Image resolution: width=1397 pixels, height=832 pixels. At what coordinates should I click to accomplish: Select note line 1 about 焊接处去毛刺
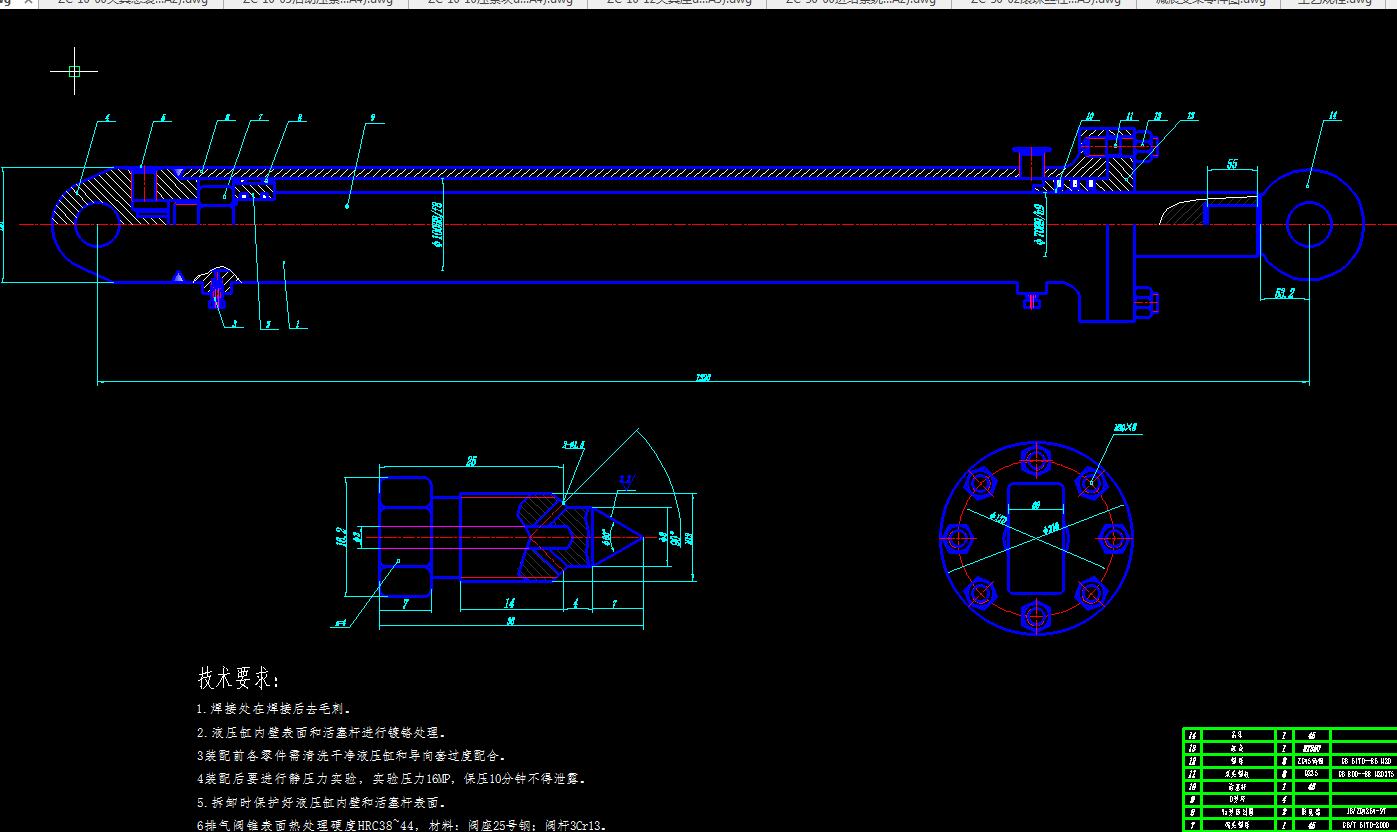[274, 709]
